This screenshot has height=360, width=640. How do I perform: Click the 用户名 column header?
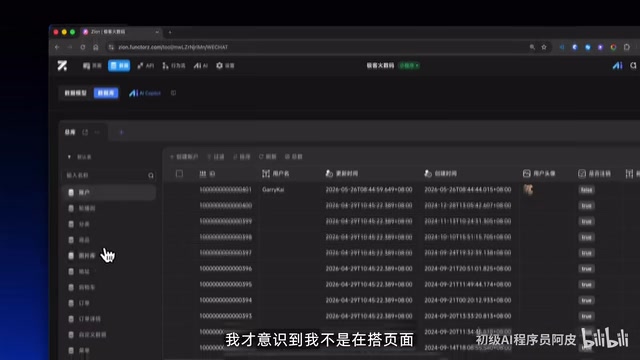tap(276, 174)
